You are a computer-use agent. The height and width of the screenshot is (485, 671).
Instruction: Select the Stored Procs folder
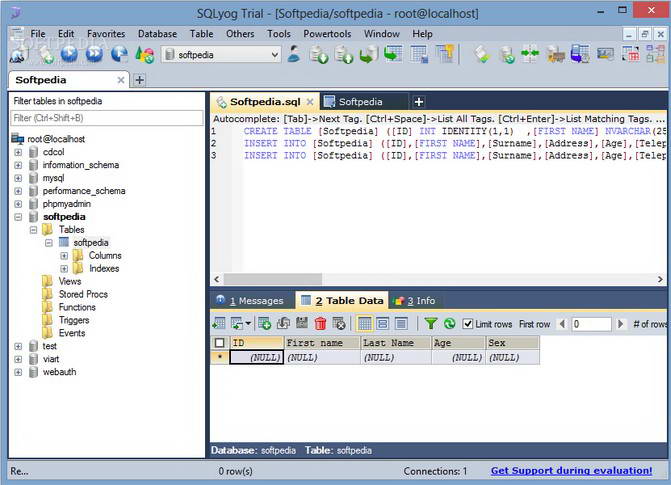(x=82, y=295)
